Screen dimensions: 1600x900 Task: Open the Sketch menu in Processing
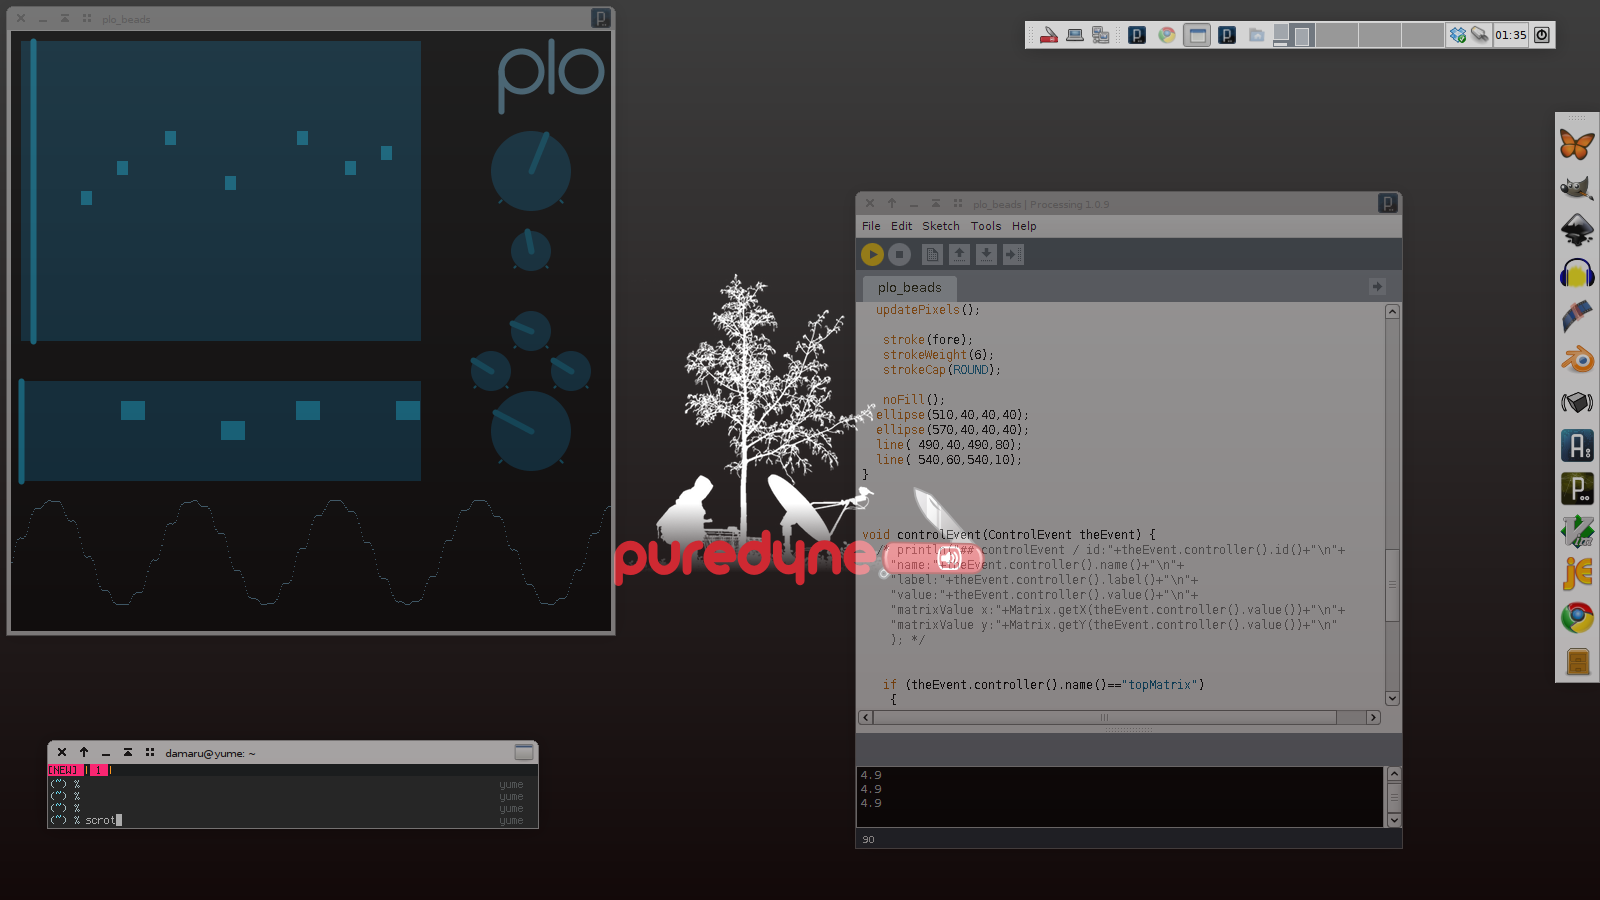tap(940, 226)
